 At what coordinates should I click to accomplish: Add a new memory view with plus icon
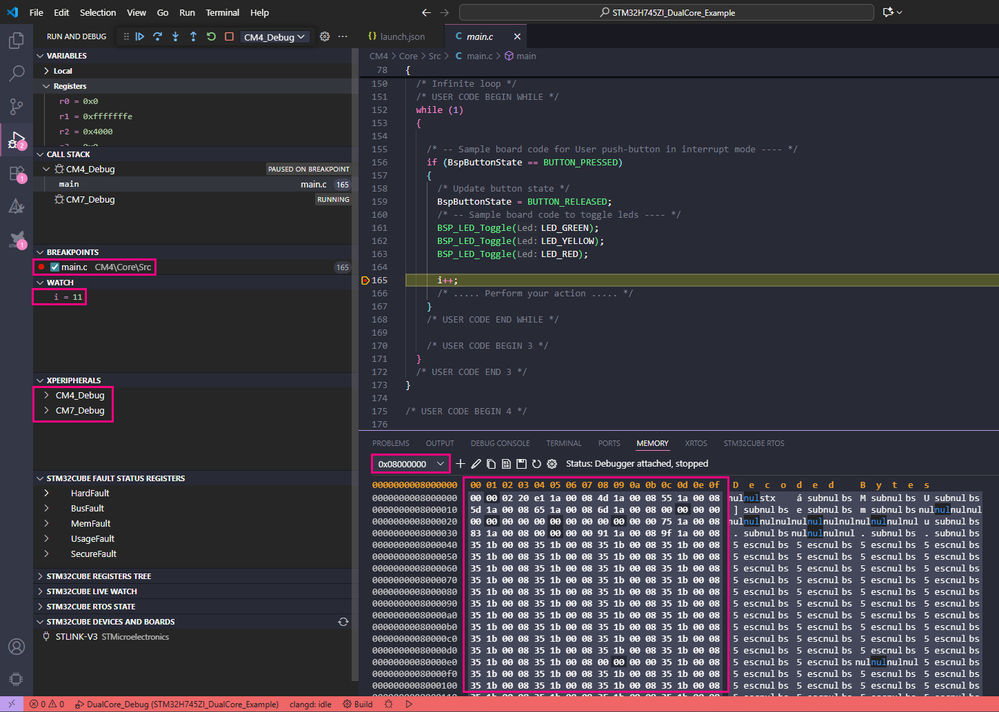461,464
